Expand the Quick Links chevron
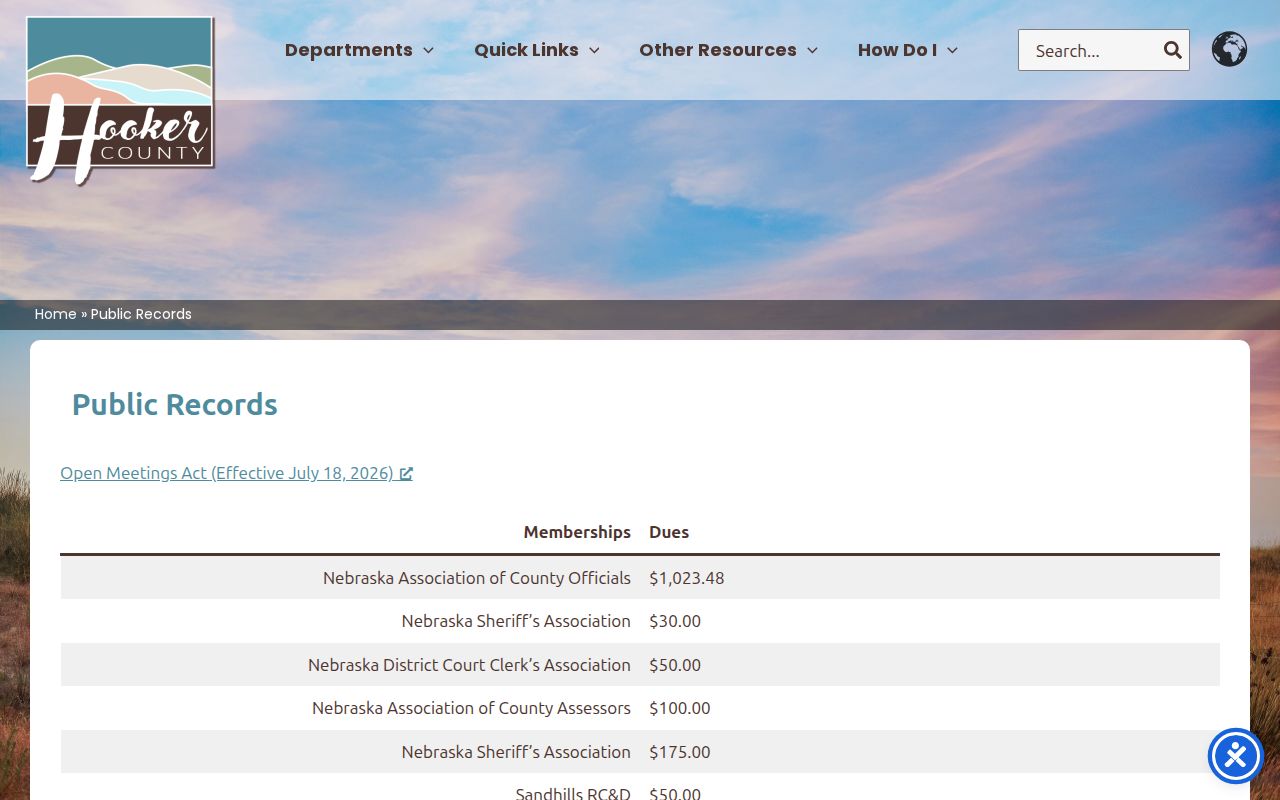Viewport: 1280px width, 800px height. [594, 50]
